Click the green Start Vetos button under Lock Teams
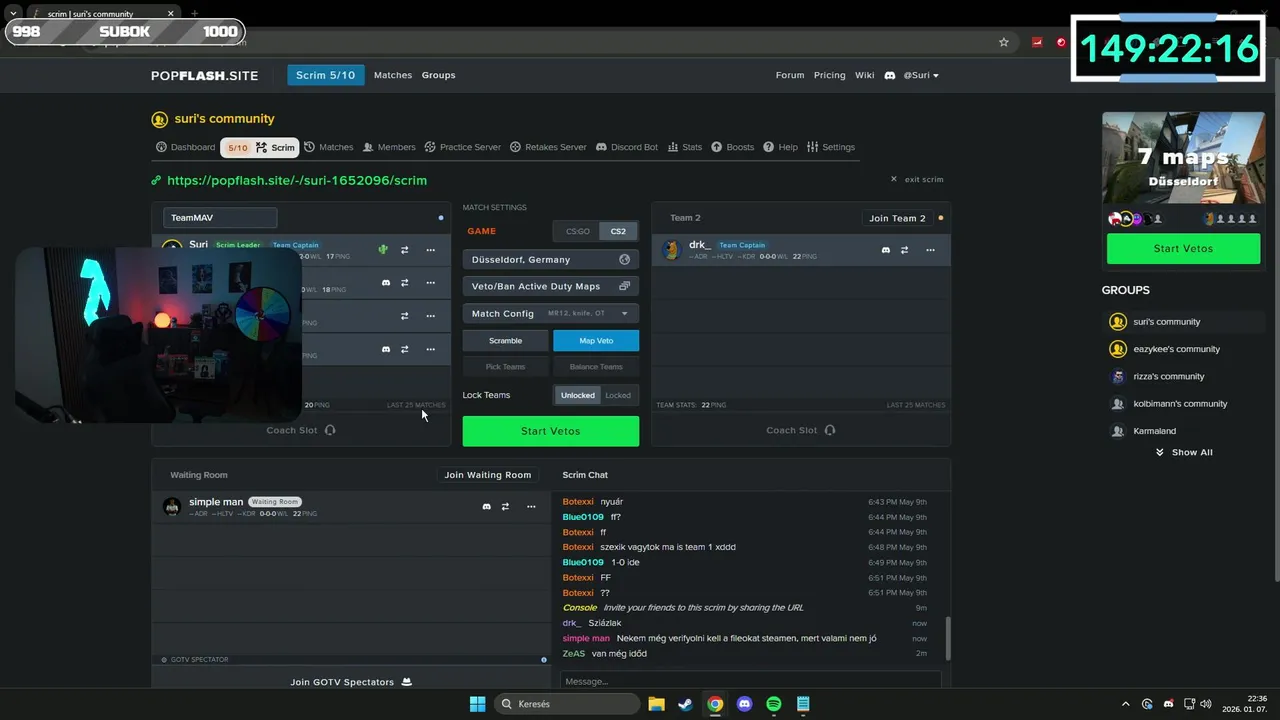 pos(550,431)
